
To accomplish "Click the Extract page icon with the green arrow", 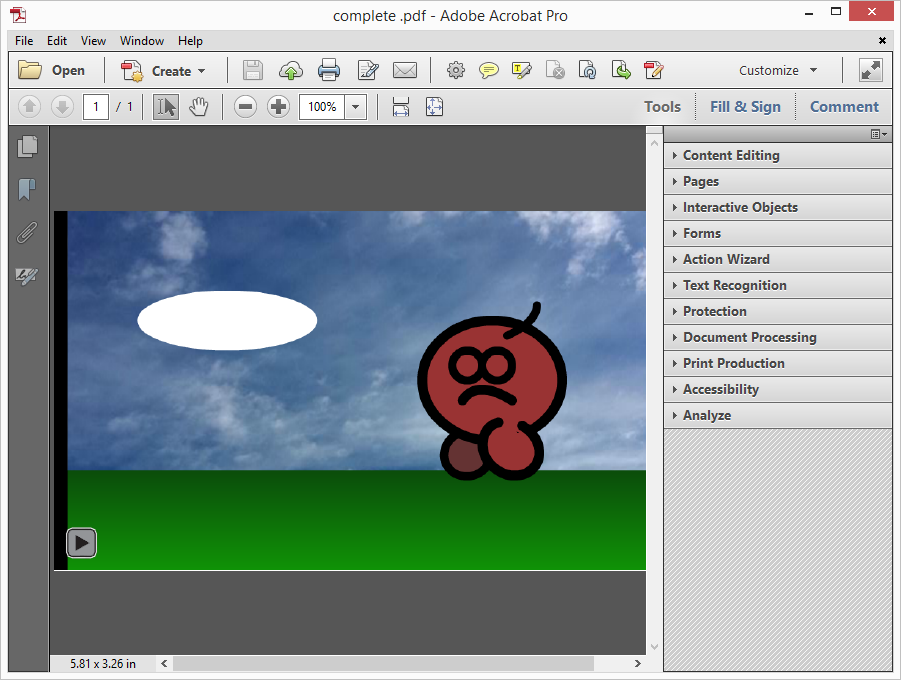I will click(x=621, y=70).
